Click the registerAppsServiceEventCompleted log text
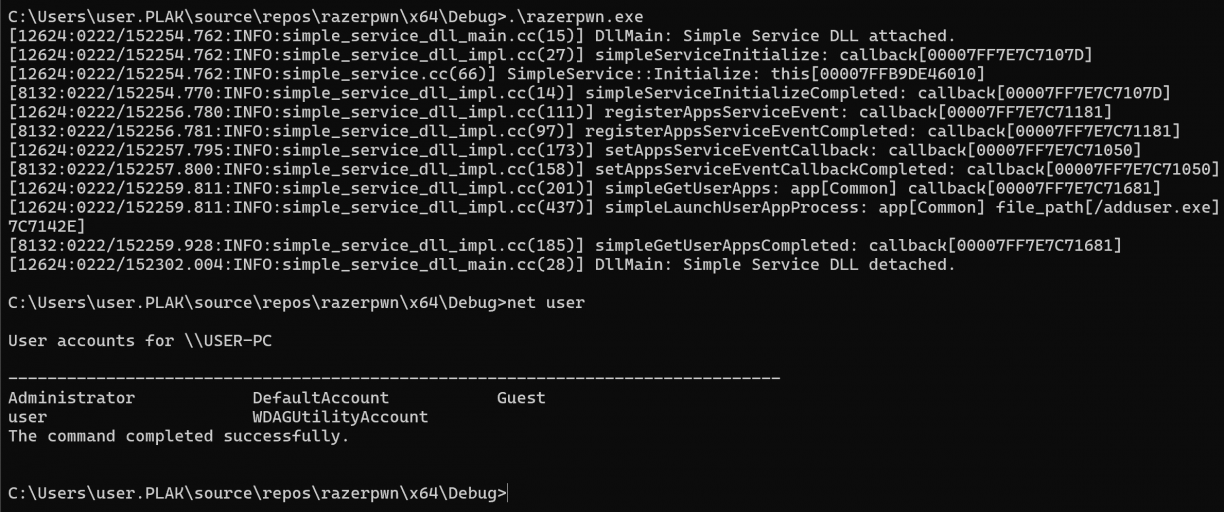The height and width of the screenshot is (512, 1224). coord(751,131)
